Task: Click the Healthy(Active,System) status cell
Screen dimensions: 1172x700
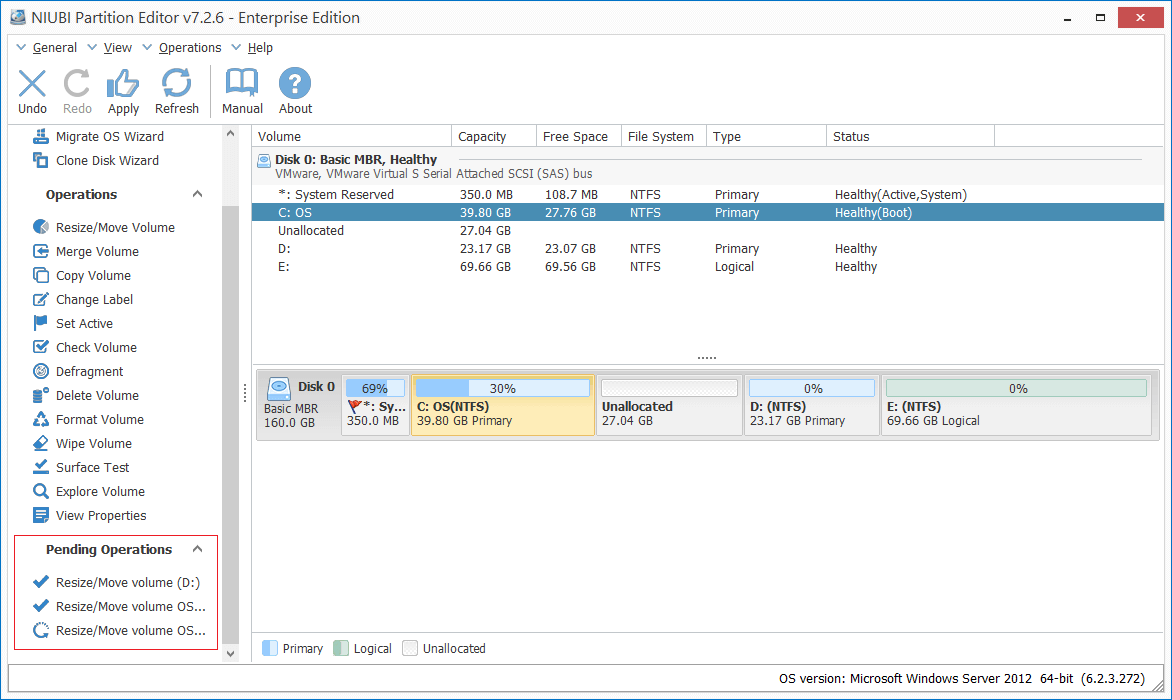Action: coord(901,194)
